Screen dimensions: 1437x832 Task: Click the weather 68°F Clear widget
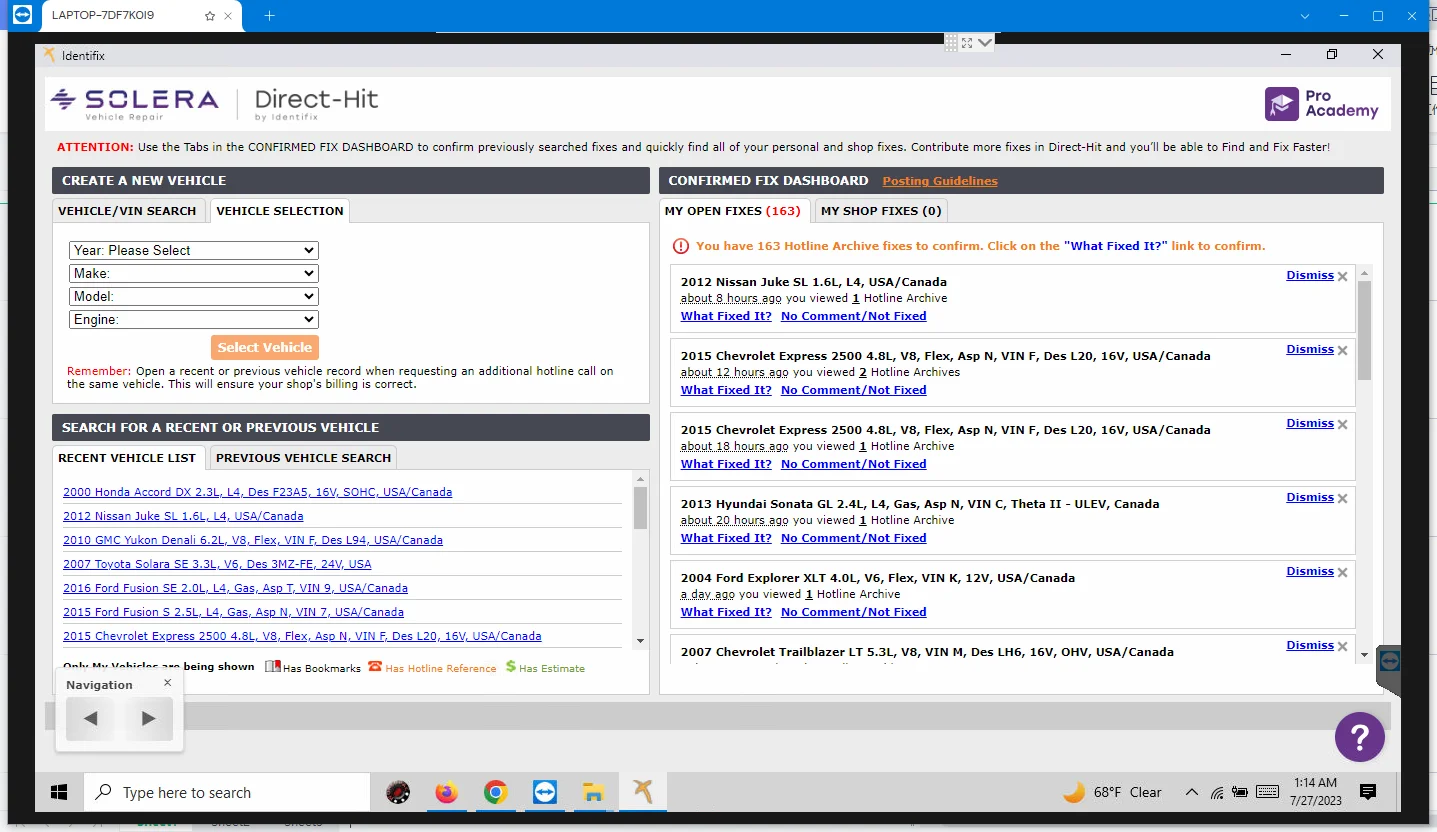coord(1112,792)
